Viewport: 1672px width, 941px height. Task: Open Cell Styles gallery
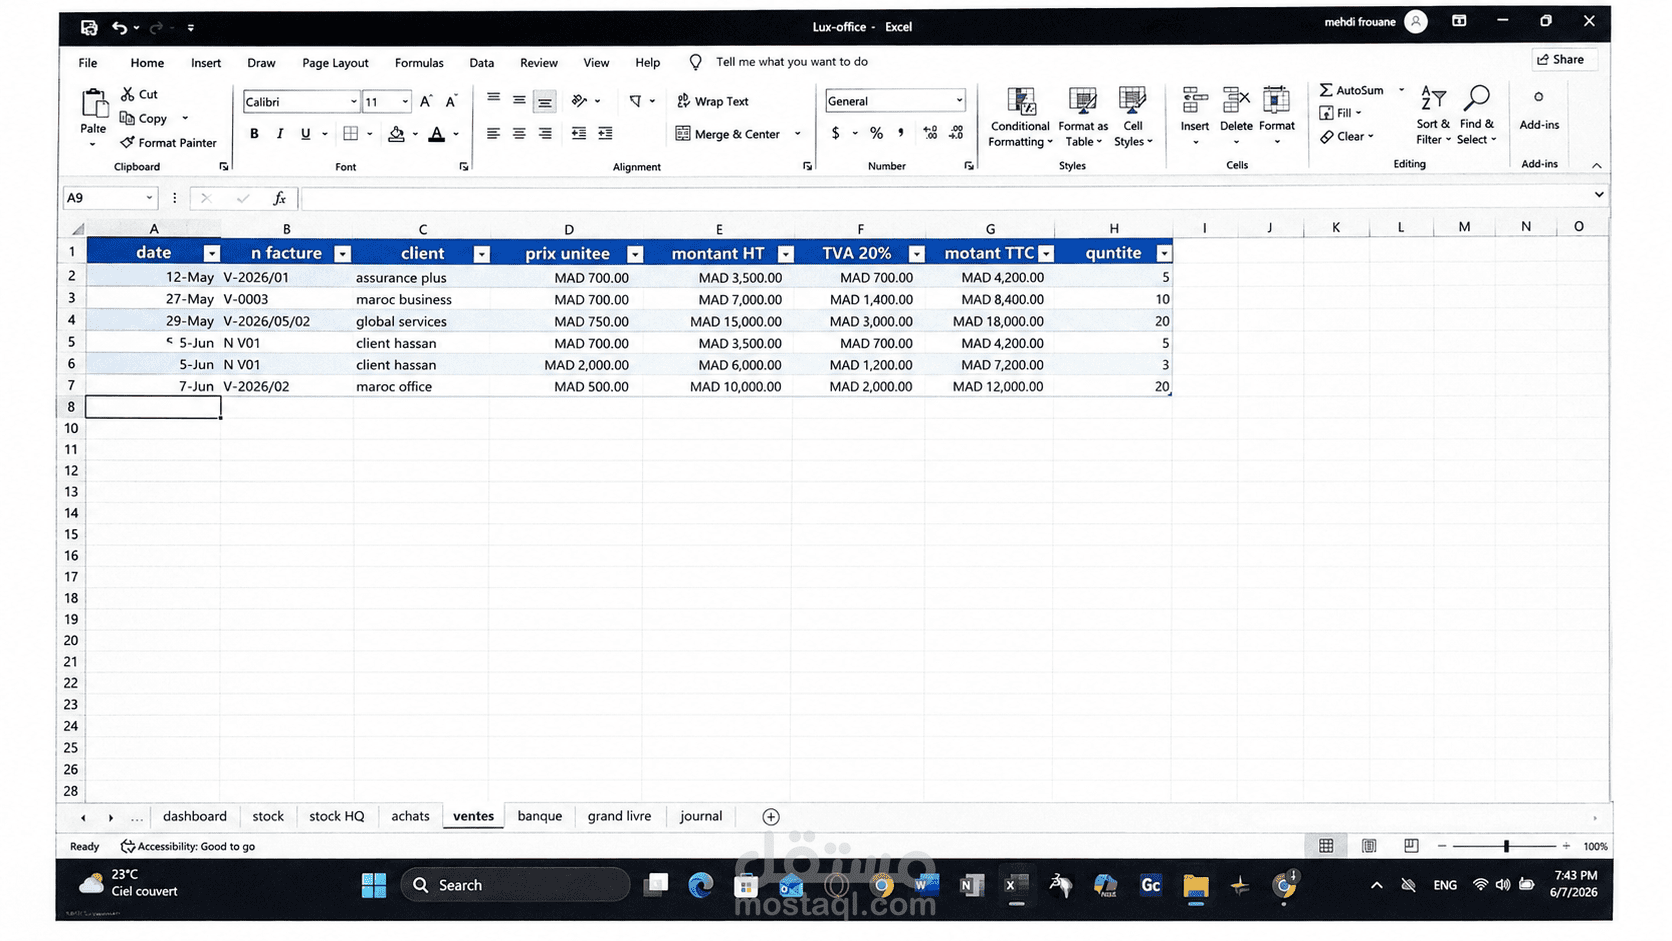[1133, 117]
